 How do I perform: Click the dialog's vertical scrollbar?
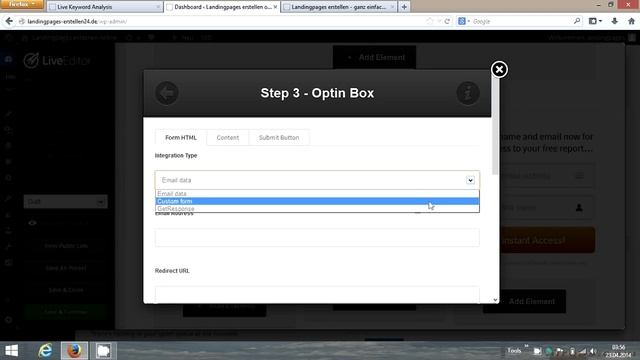(x=495, y=127)
